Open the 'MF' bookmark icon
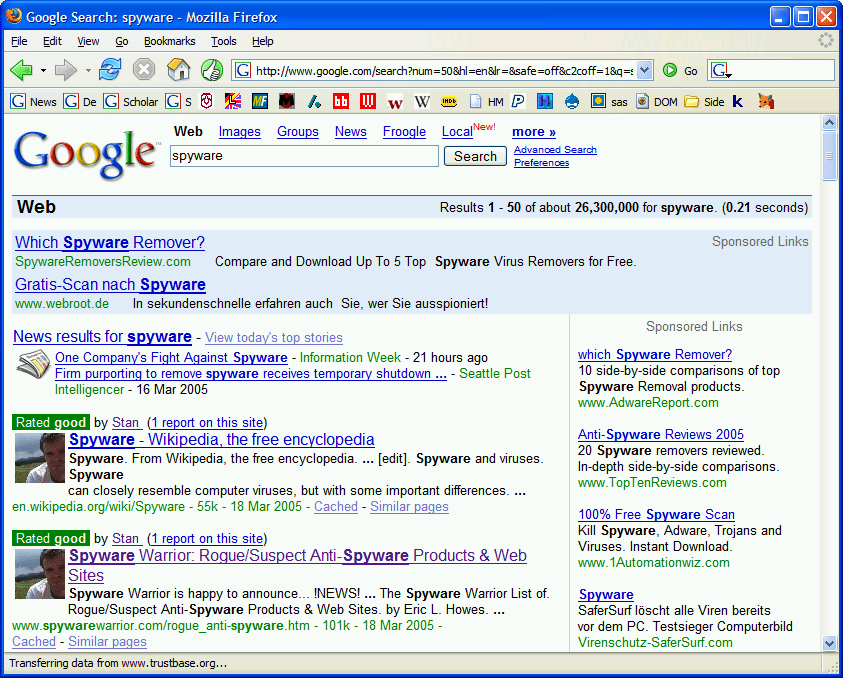 click(x=260, y=101)
